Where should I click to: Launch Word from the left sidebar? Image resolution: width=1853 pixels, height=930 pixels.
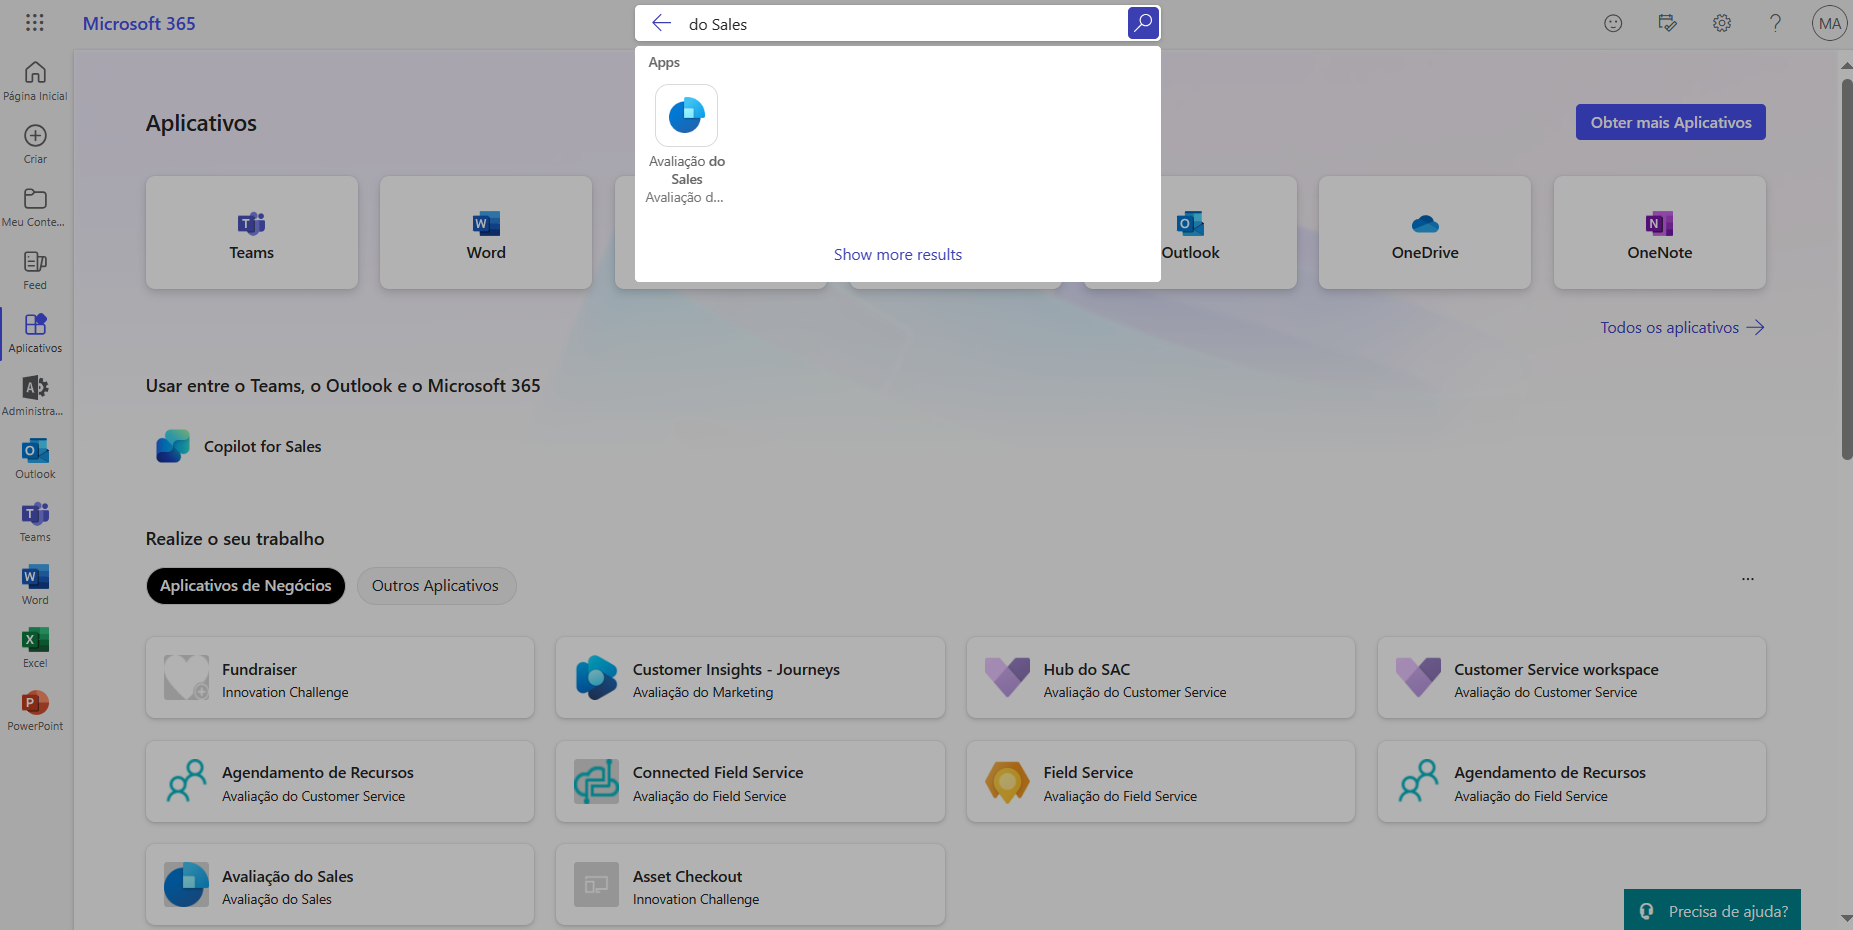(35, 585)
